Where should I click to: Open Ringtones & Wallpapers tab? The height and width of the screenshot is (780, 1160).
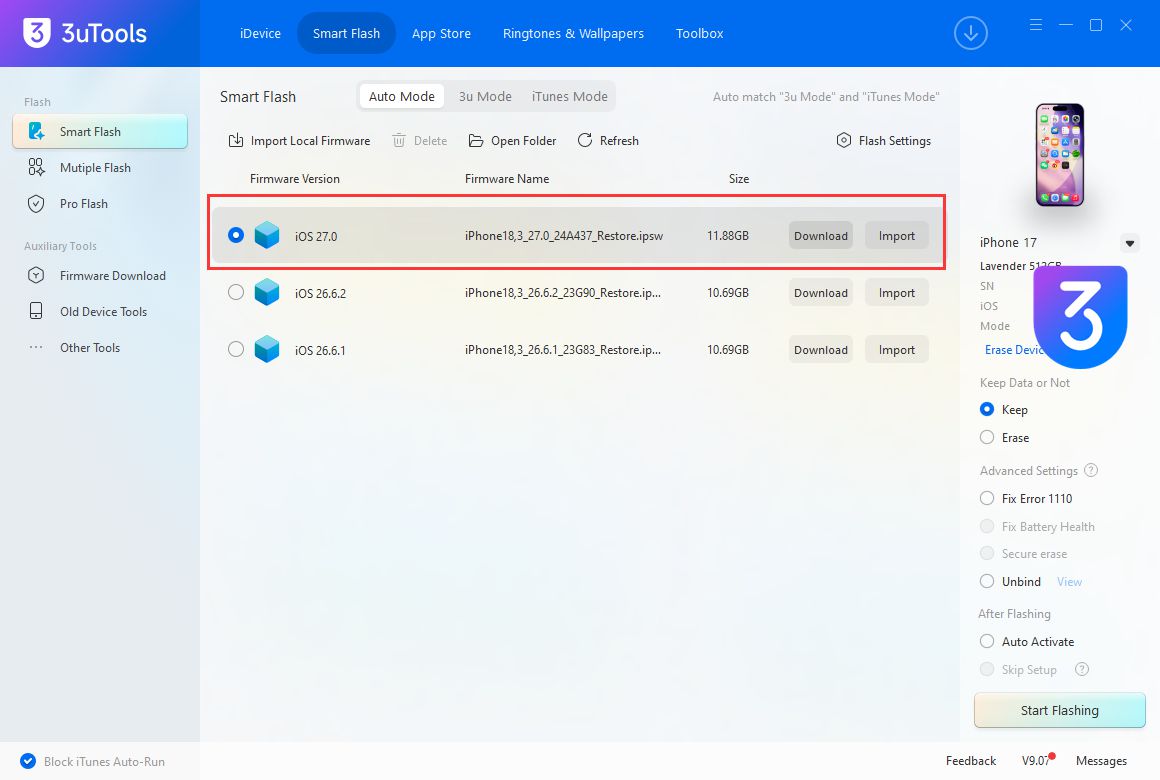tap(573, 33)
